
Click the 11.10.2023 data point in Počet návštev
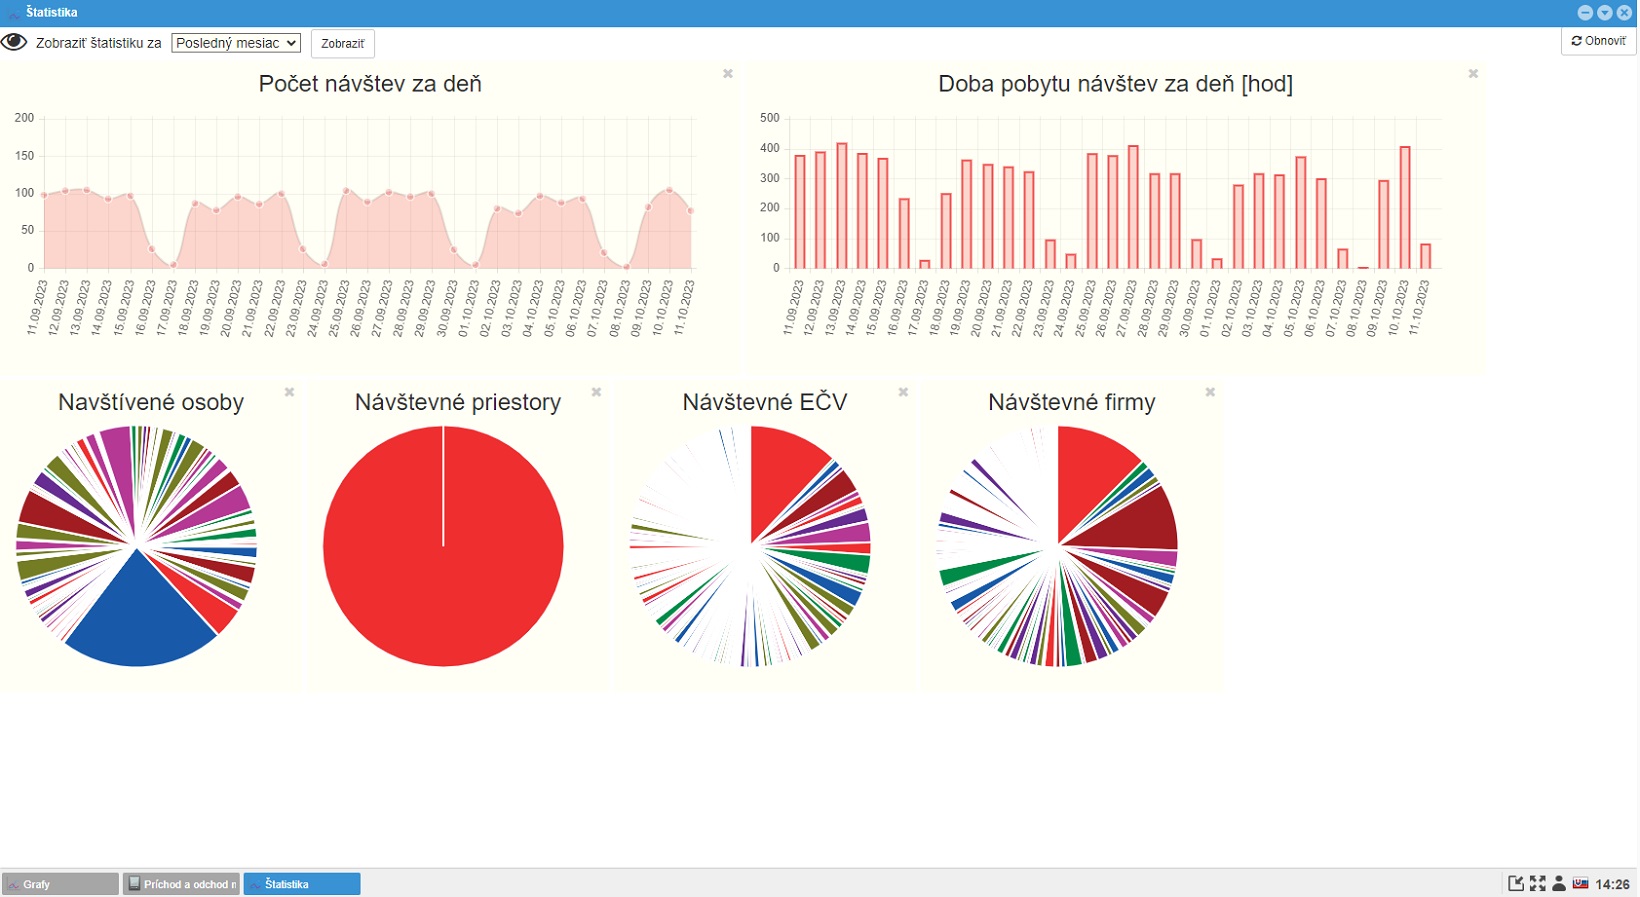[x=691, y=211]
